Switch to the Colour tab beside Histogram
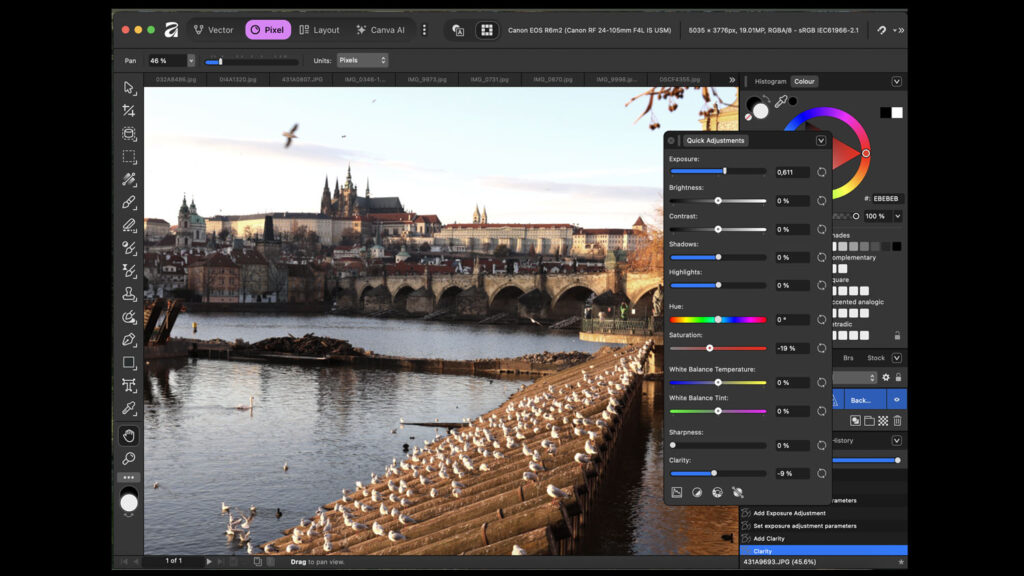 tap(805, 81)
